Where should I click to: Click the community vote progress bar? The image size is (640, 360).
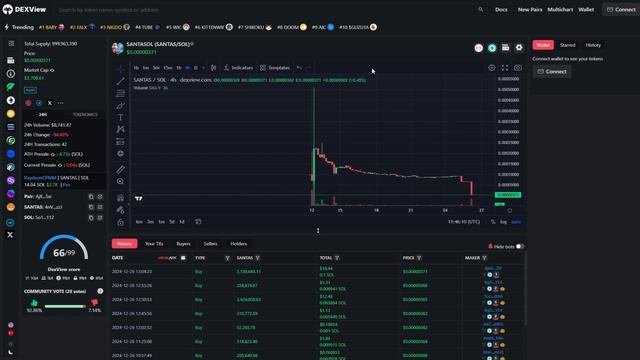click(x=64, y=306)
